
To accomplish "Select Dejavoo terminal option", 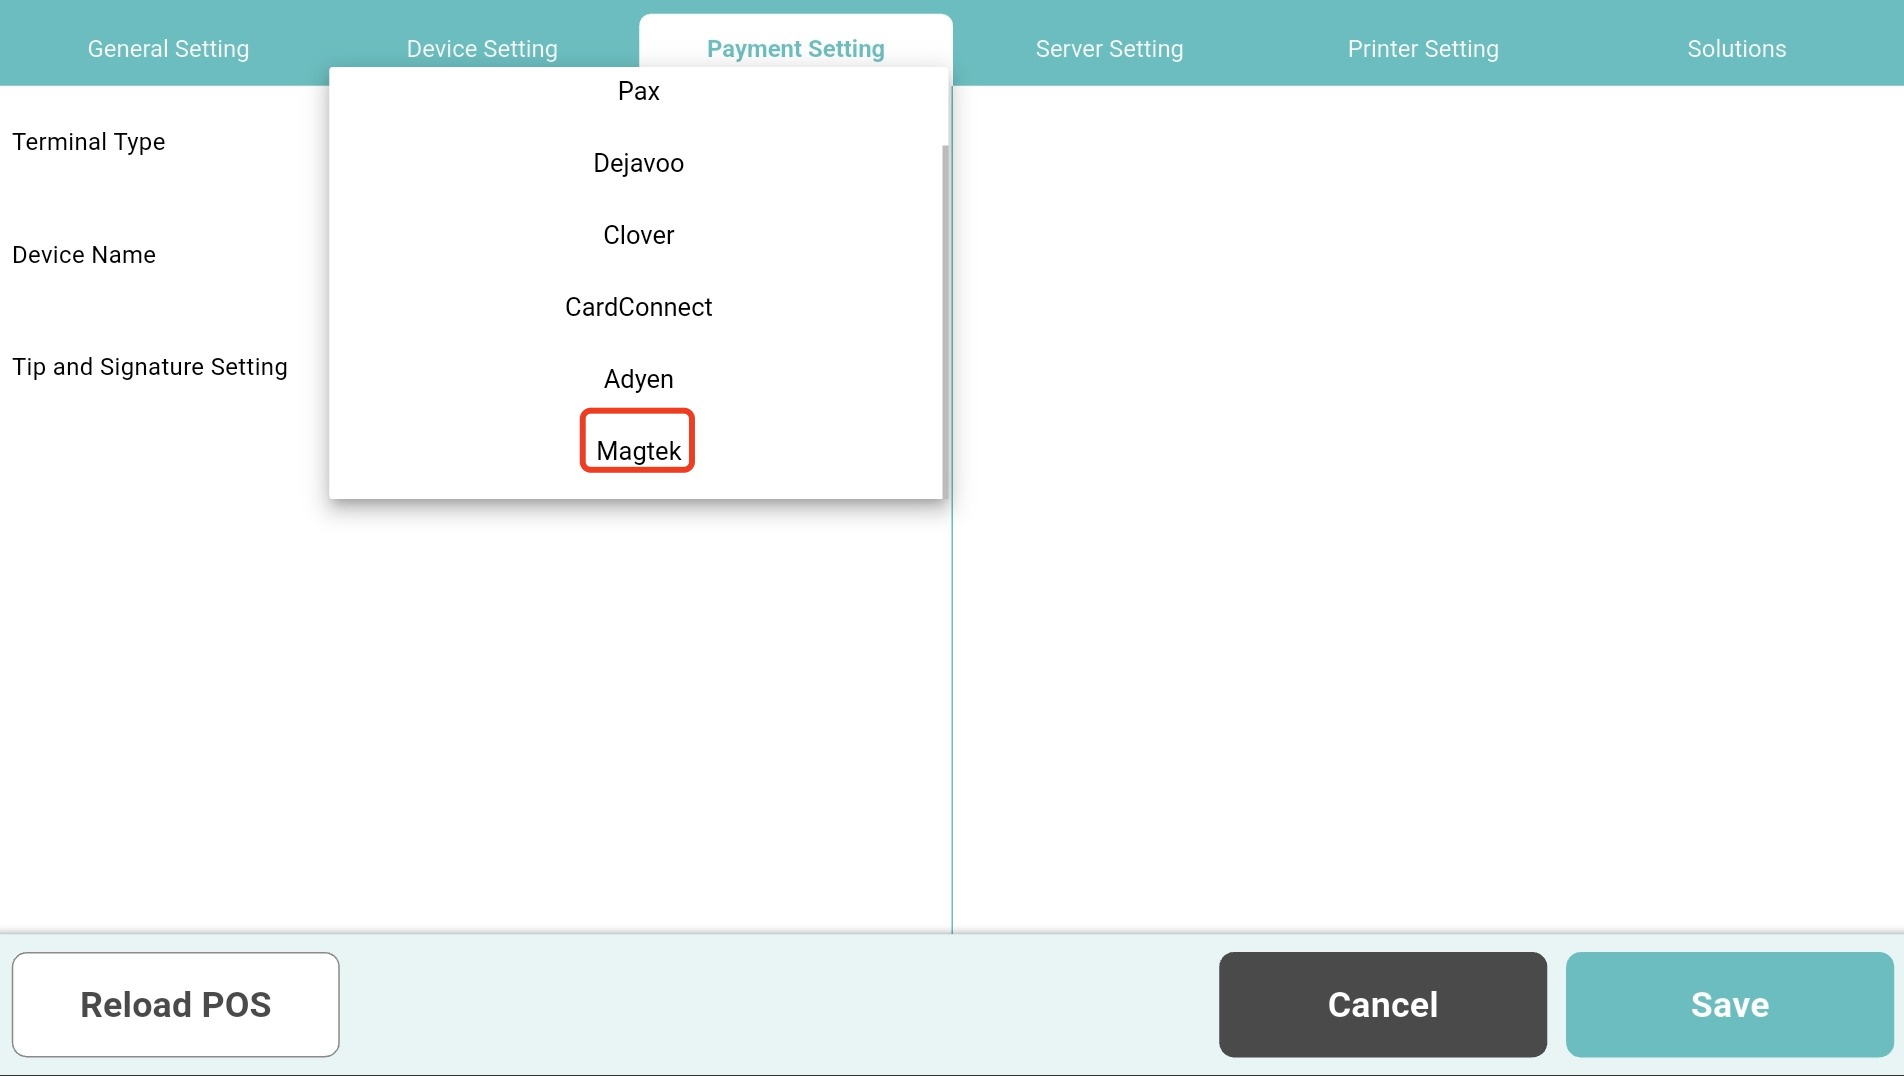I will click(638, 163).
